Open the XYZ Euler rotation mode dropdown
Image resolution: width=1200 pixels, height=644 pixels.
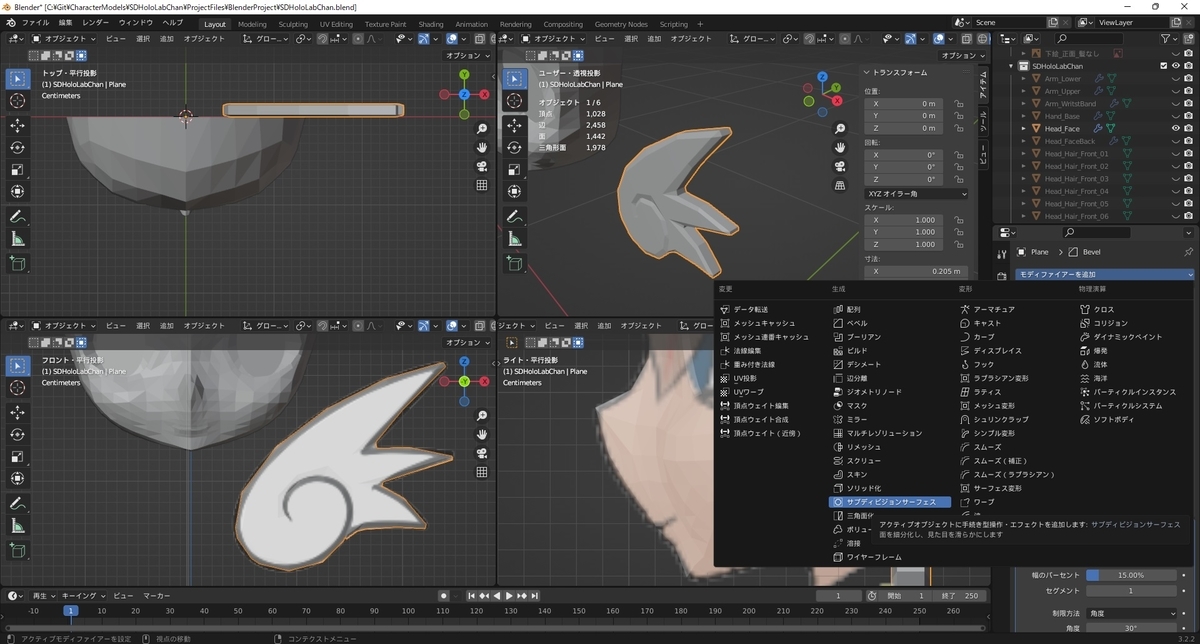916,193
